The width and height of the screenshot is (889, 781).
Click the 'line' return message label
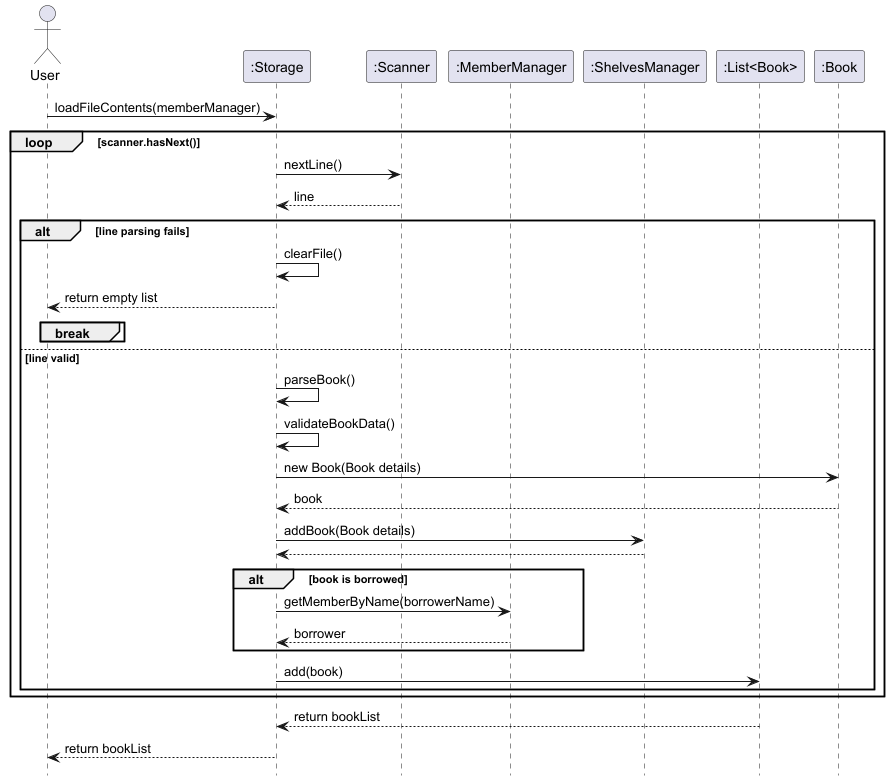pos(304,197)
